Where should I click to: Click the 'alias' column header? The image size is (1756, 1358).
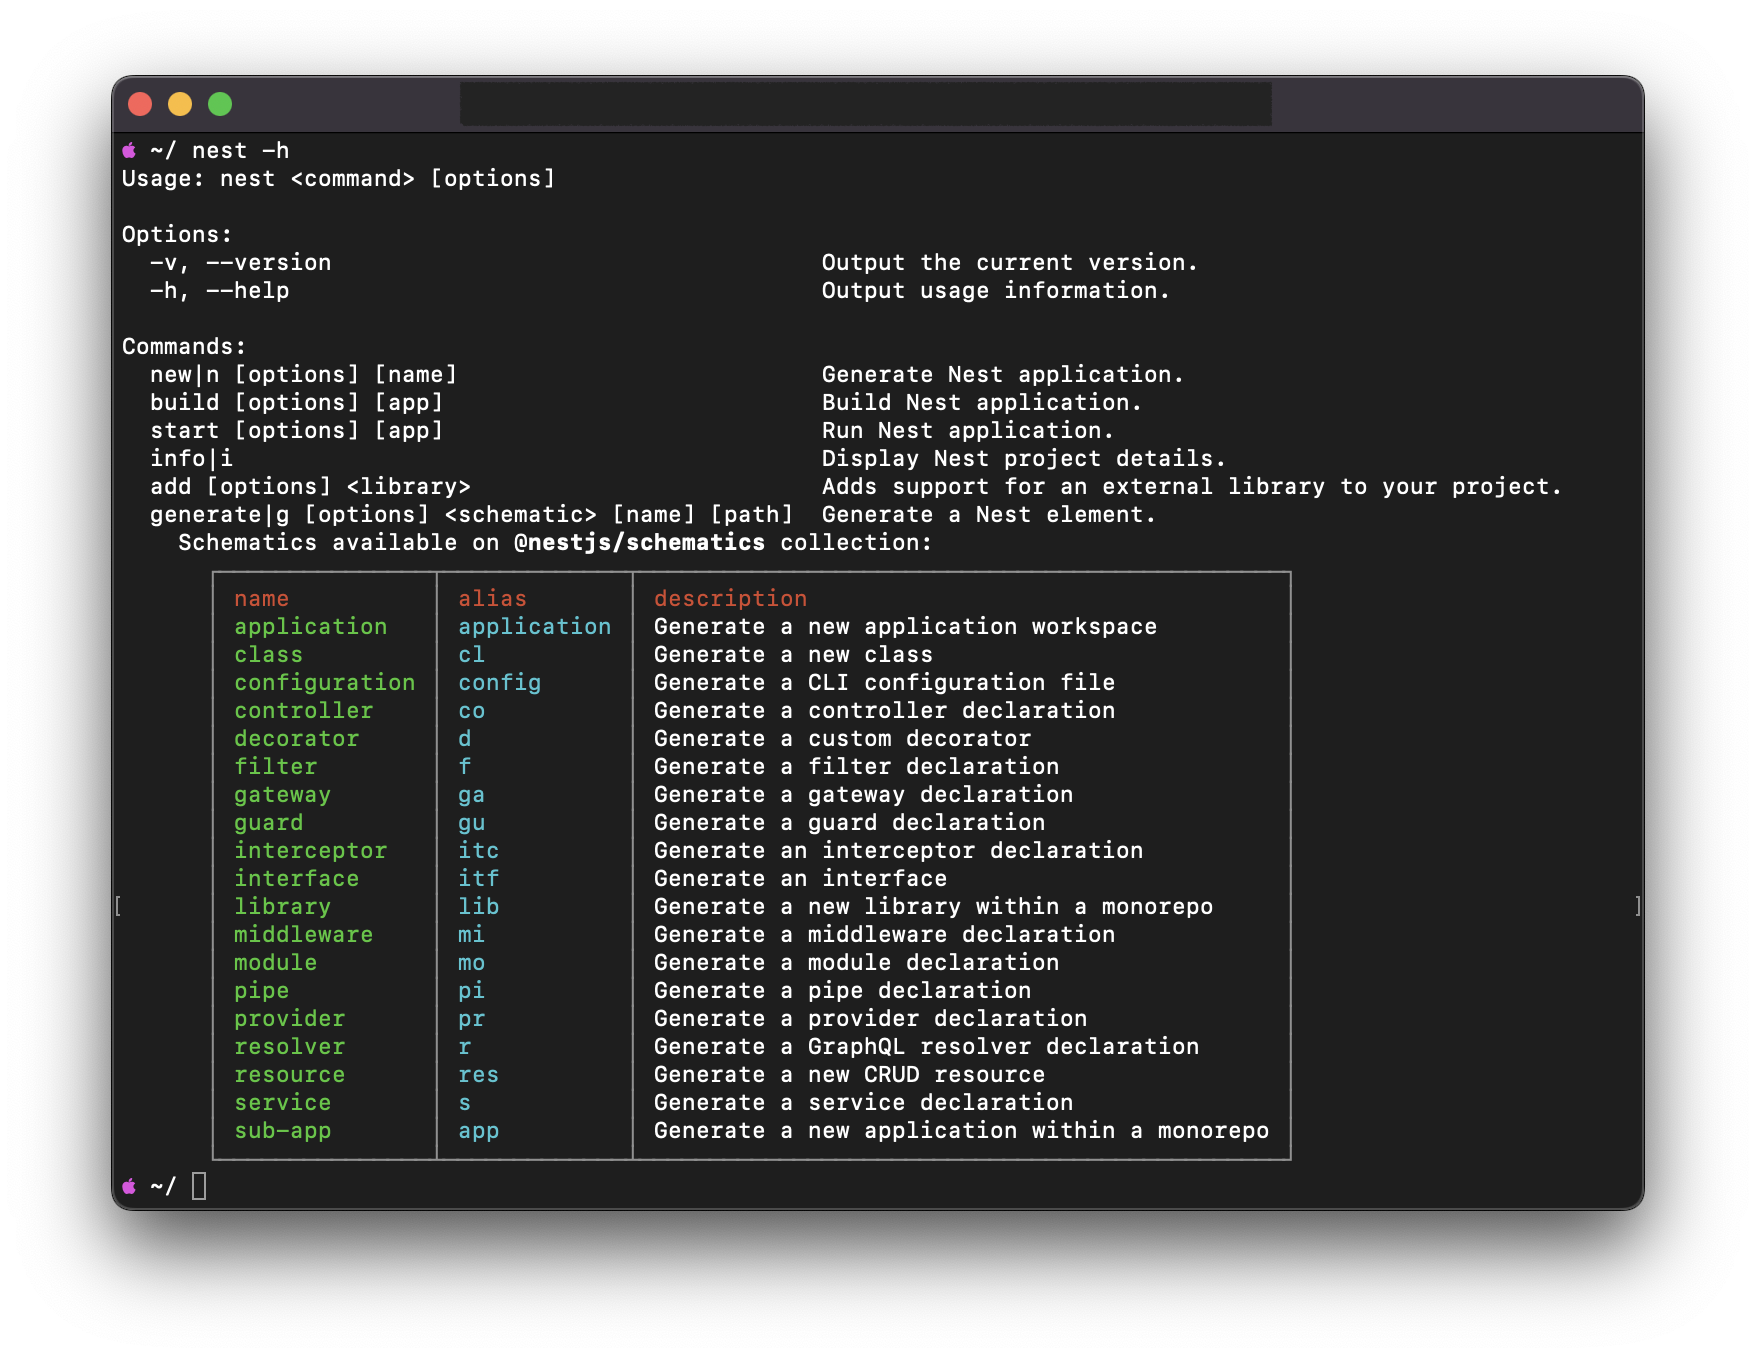pyautogui.click(x=493, y=599)
